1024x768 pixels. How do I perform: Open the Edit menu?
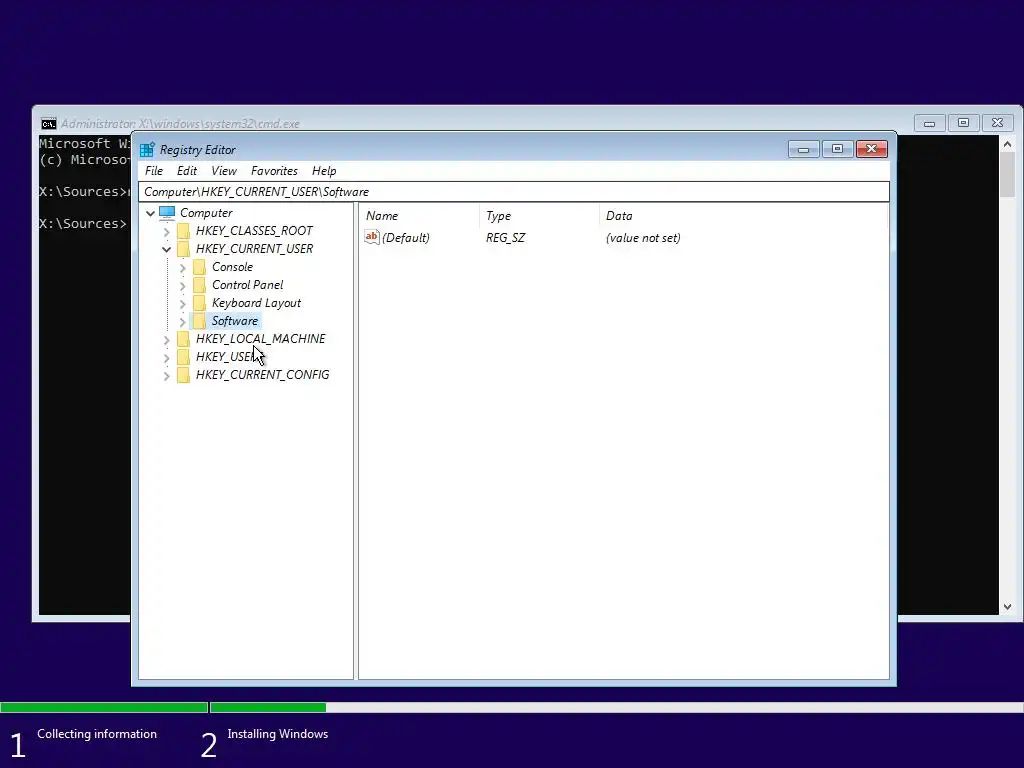187,170
